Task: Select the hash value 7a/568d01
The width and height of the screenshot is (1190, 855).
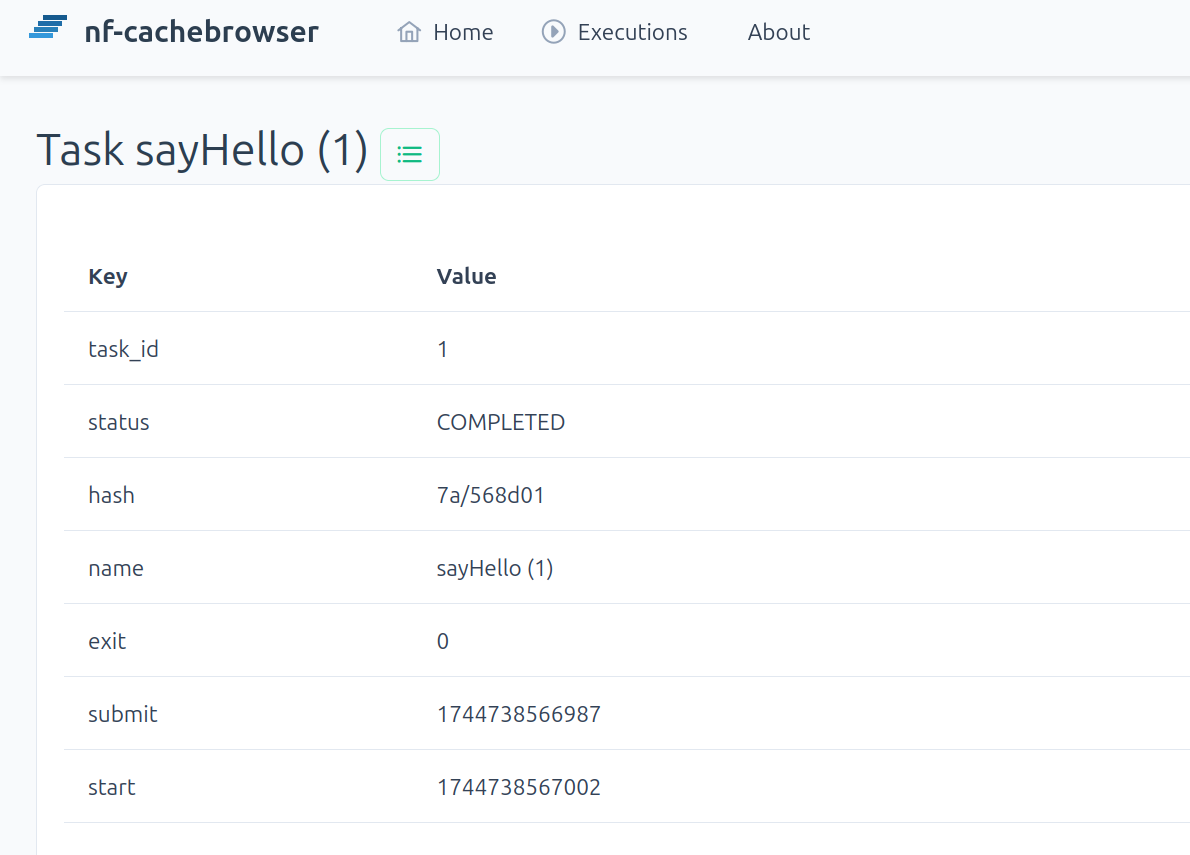Action: pyautogui.click(x=490, y=495)
